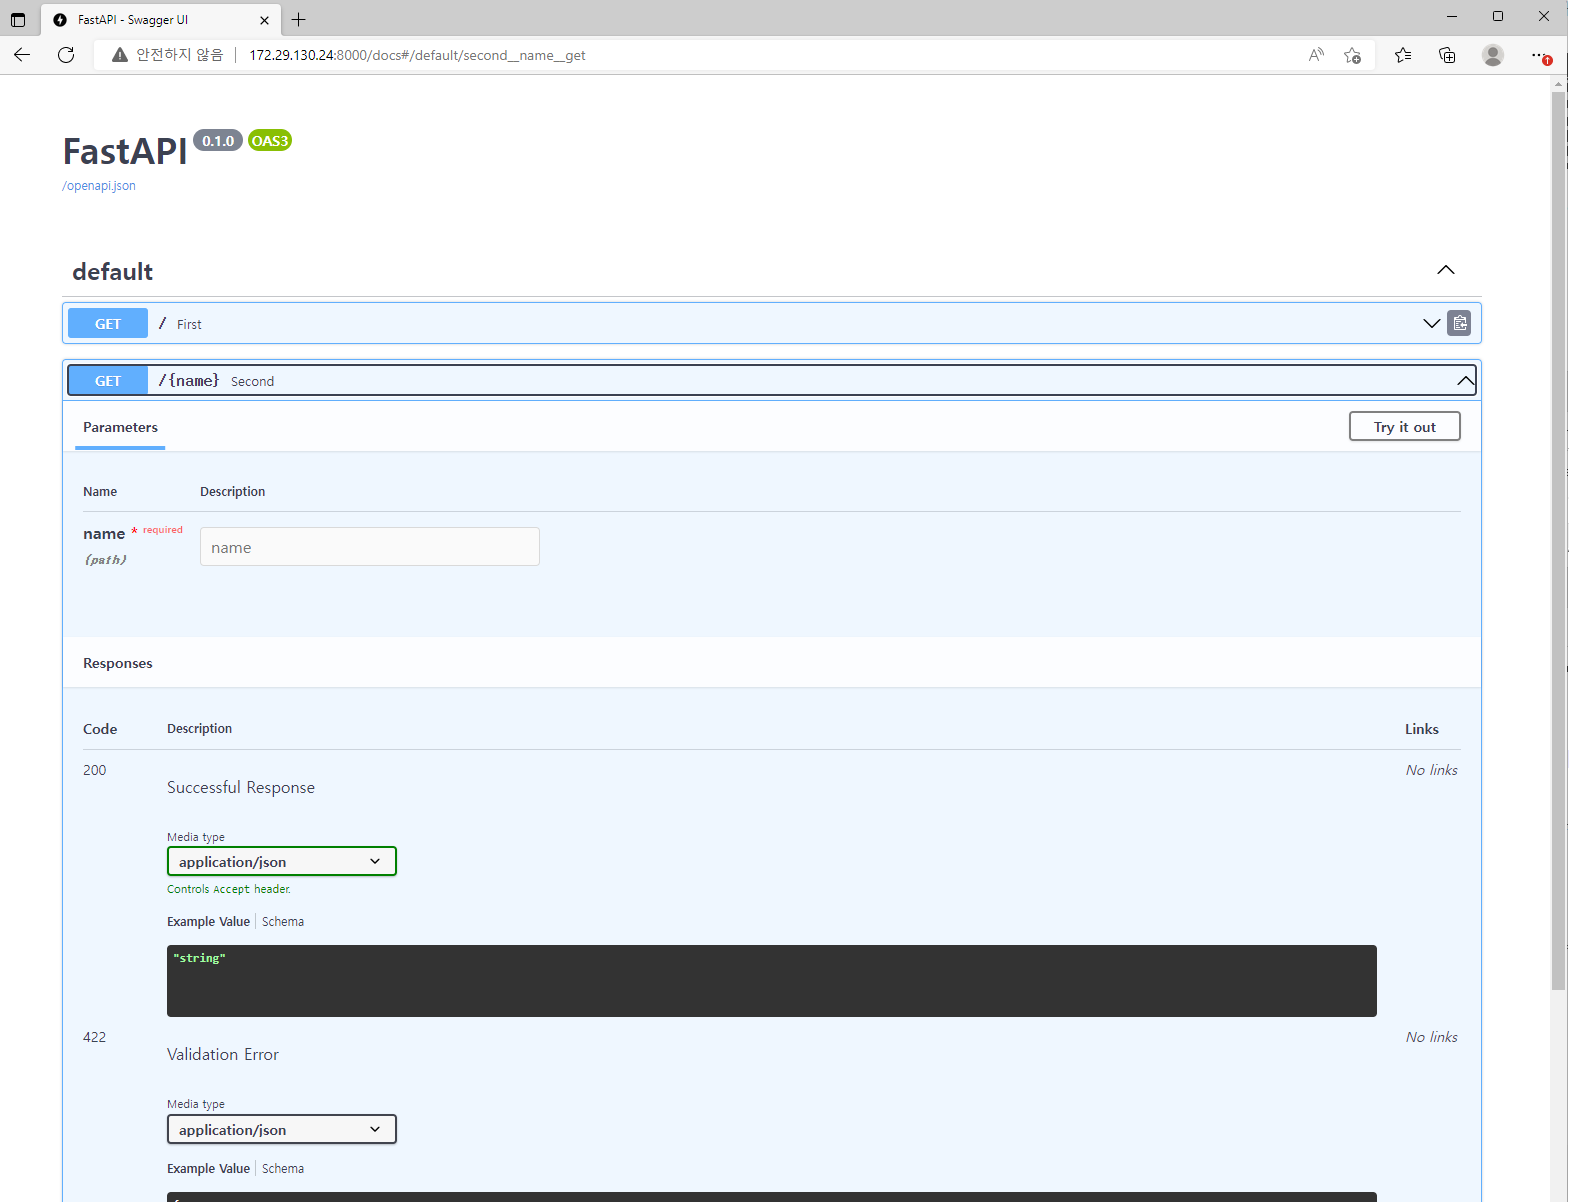
Task: Click the "string" example value block
Action: (772, 981)
